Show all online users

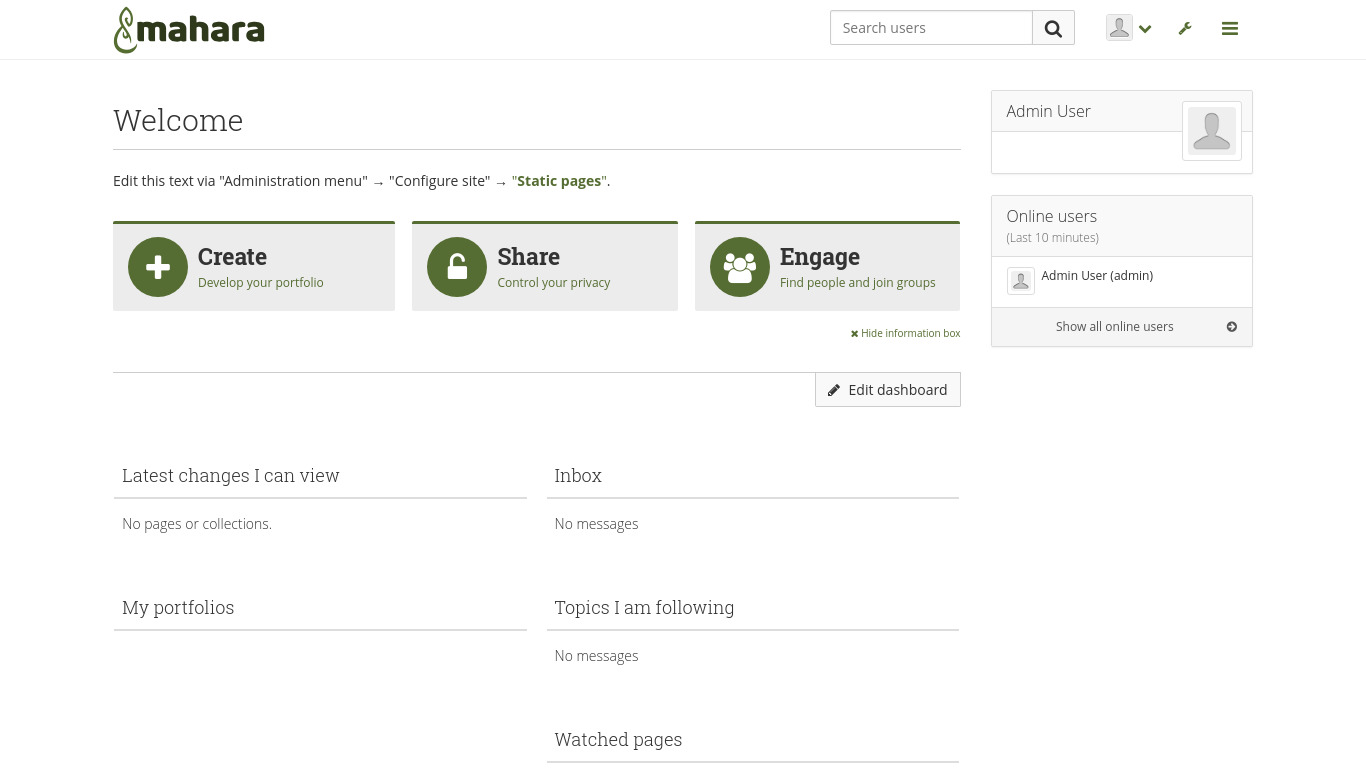pyautogui.click(x=1114, y=327)
